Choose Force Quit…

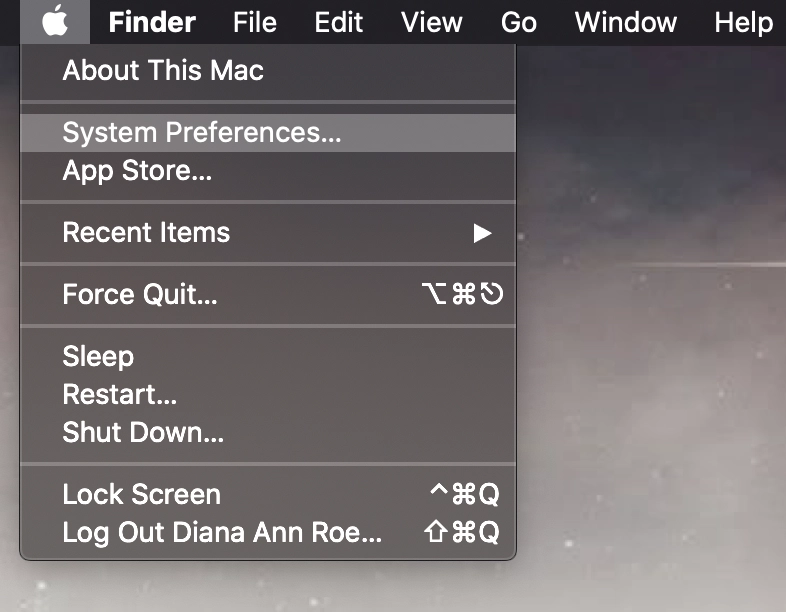point(268,294)
